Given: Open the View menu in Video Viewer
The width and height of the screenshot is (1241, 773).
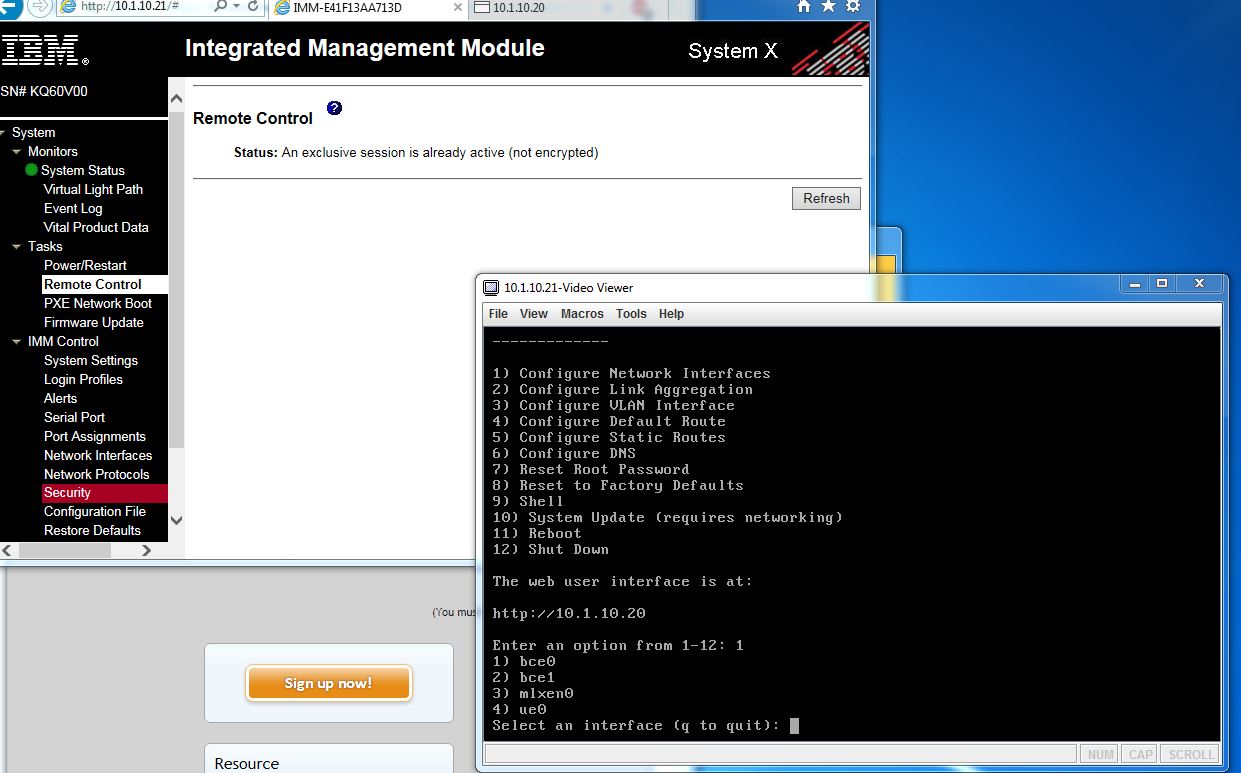Looking at the screenshot, I should (534, 314).
